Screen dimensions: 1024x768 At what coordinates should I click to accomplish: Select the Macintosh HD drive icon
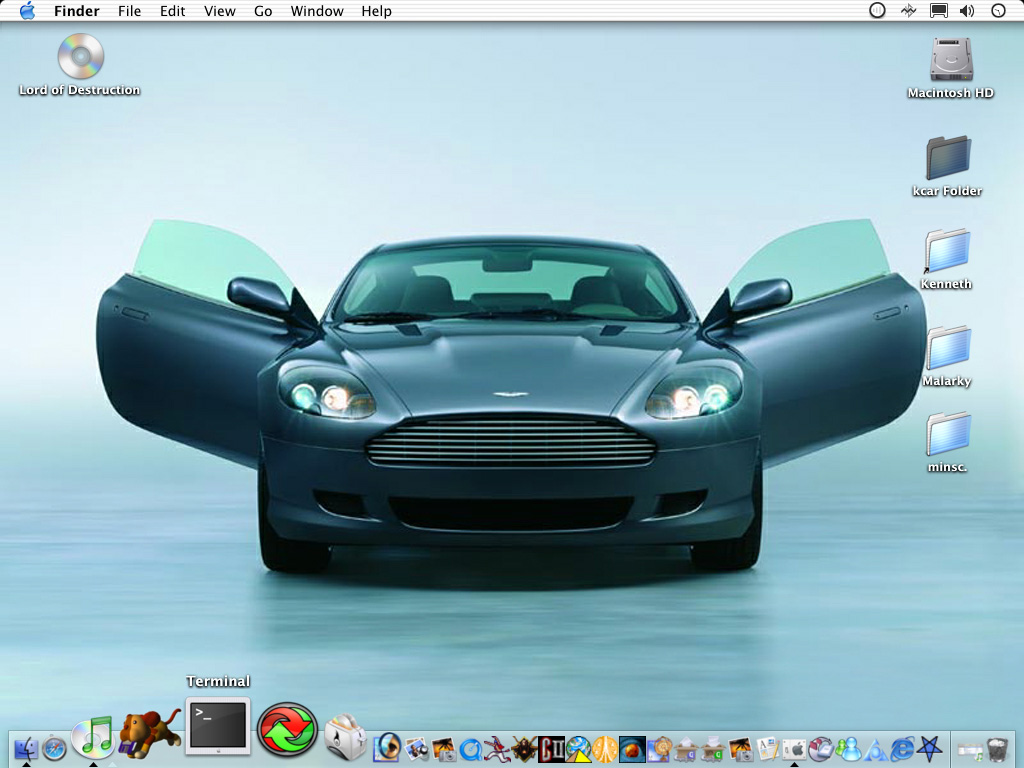[949, 59]
